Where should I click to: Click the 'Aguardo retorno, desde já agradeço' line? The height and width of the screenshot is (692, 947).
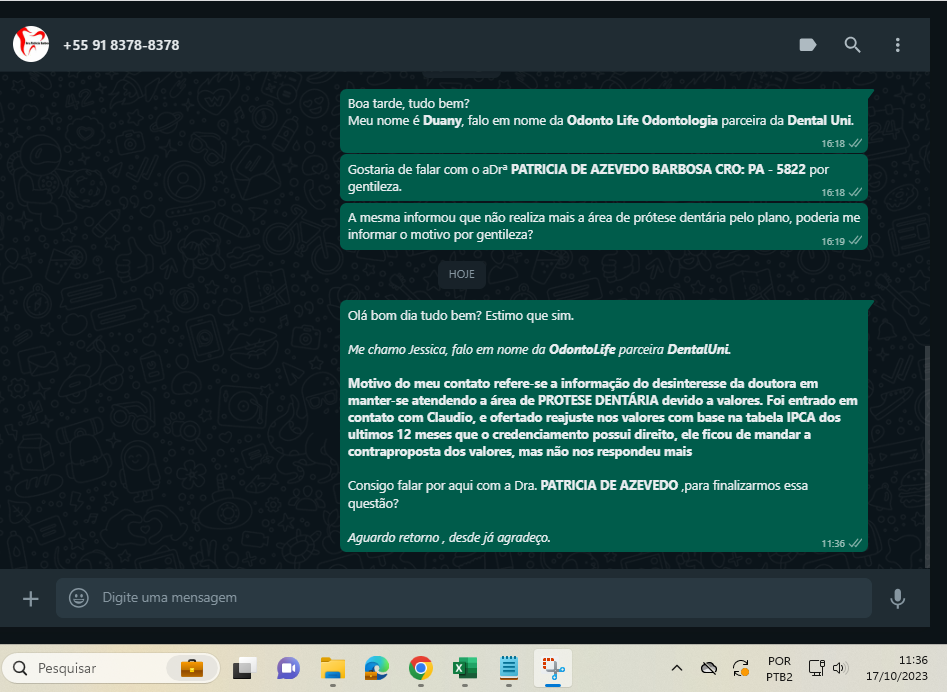pos(449,537)
